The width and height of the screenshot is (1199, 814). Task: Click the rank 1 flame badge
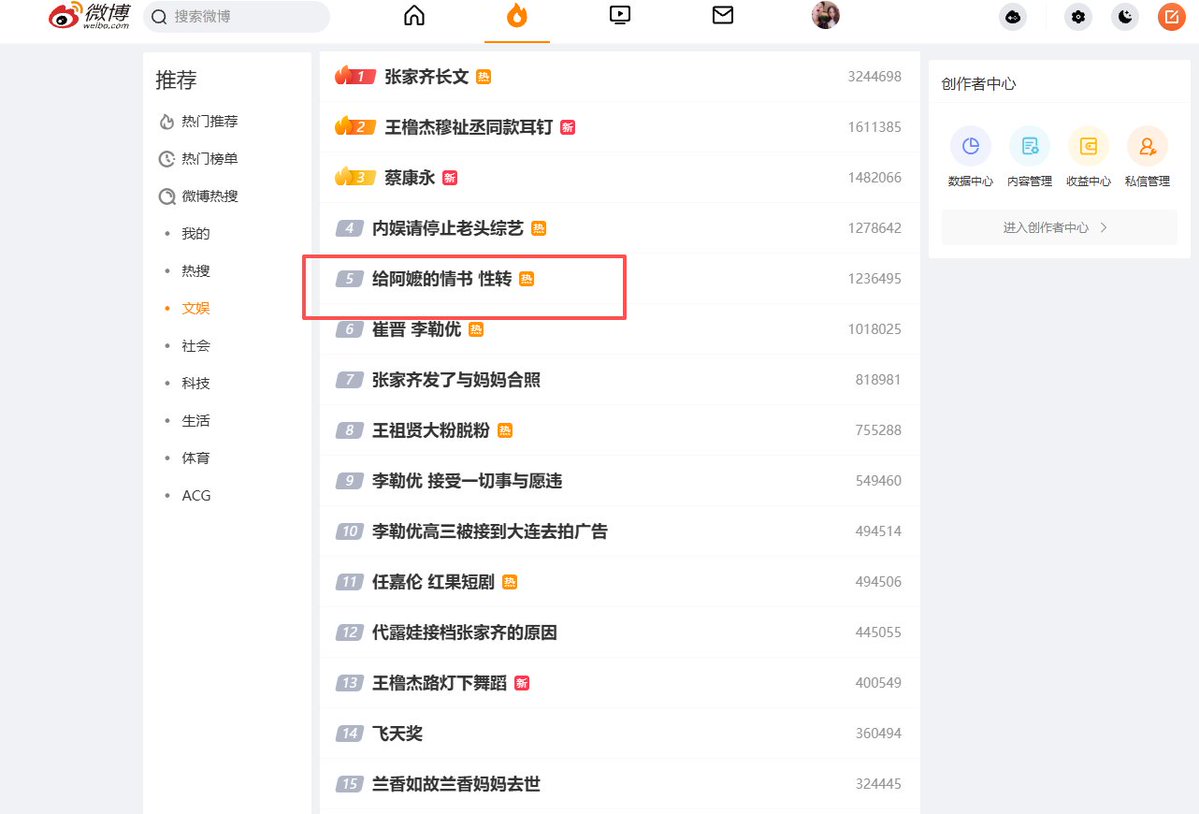[355, 76]
